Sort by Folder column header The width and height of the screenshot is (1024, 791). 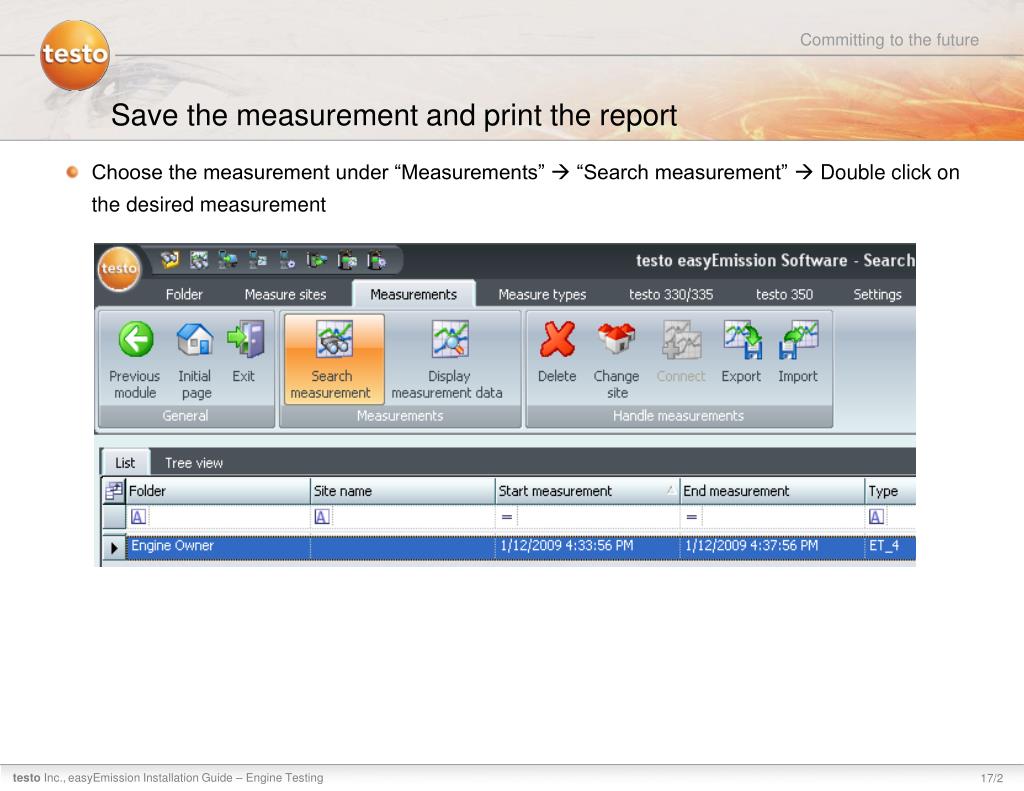[x=217, y=491]
